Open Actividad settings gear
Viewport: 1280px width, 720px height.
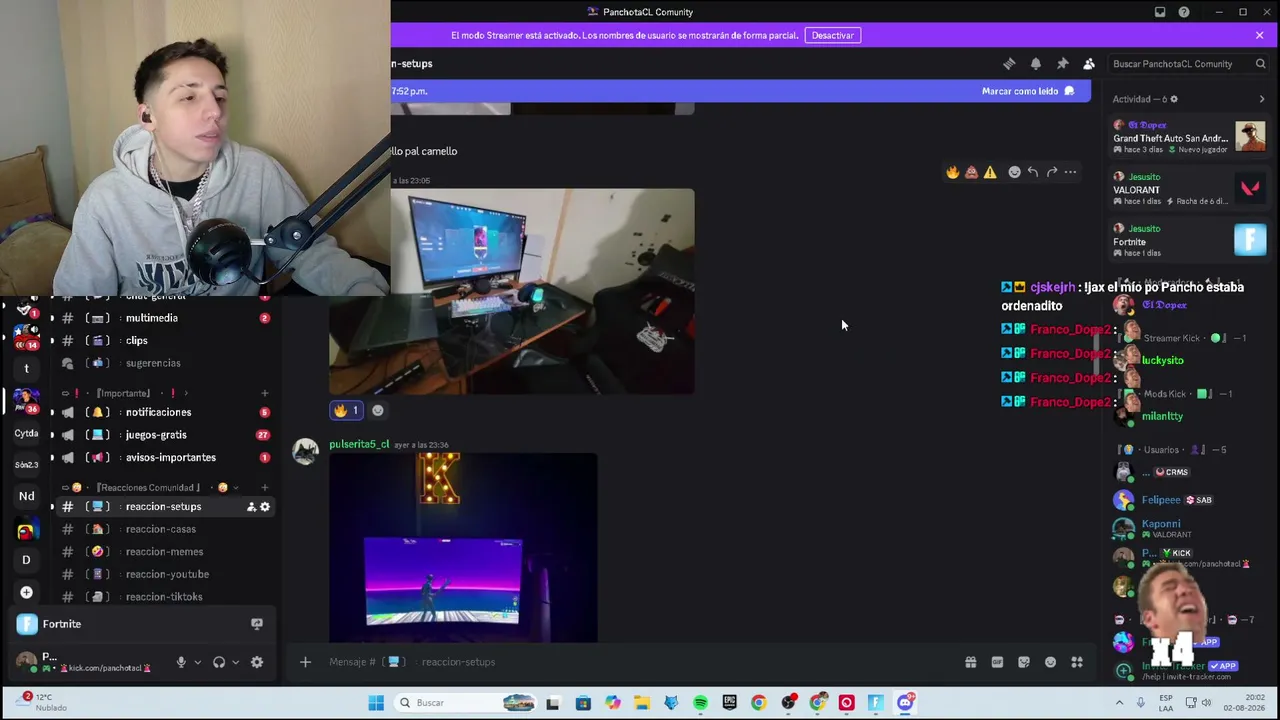pyautogui.click(x=1174, y=99)
